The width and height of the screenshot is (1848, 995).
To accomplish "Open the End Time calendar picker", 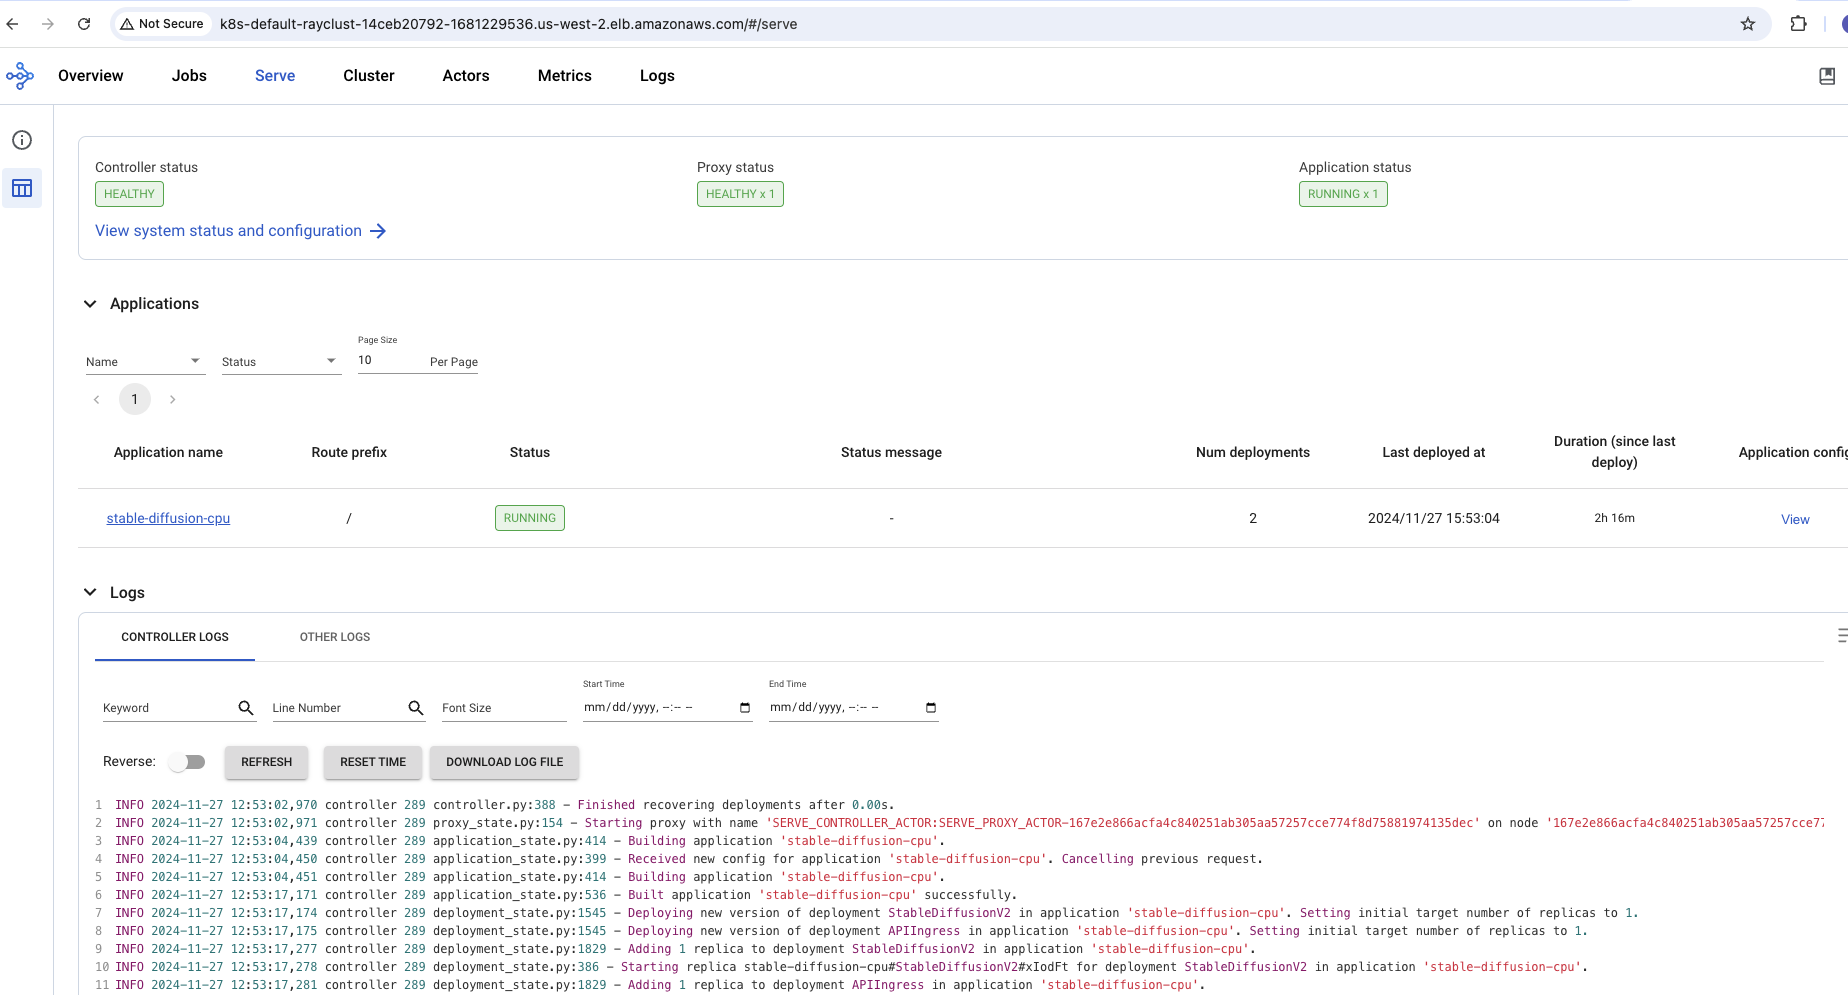I will point(931,708).
